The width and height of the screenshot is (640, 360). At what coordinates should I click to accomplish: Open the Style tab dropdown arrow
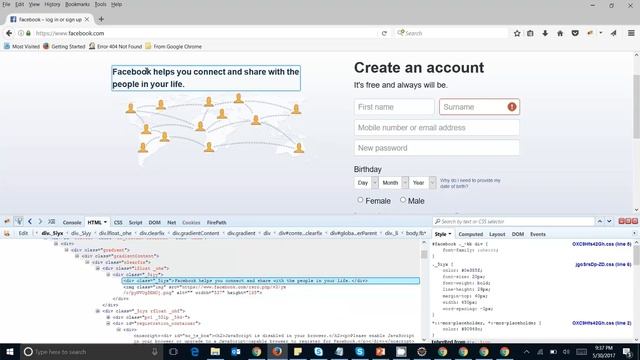tap(450, 234)
